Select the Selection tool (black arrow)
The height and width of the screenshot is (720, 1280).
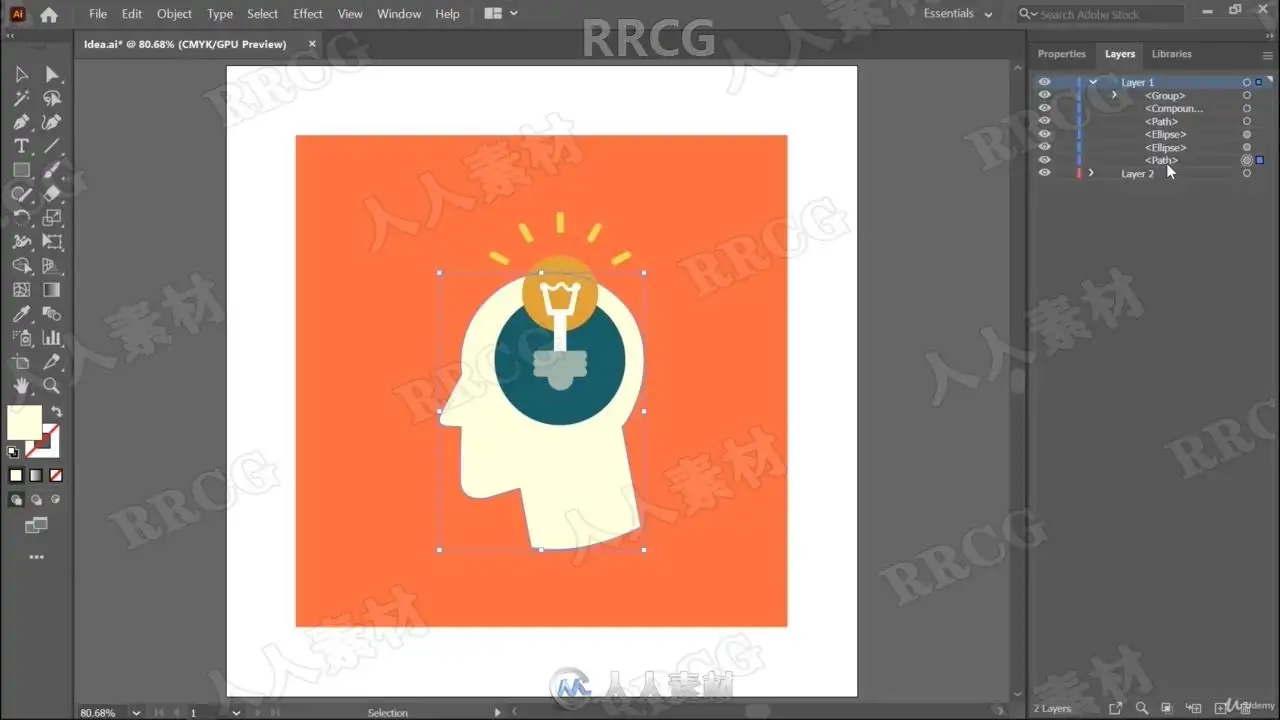[21, 74]
